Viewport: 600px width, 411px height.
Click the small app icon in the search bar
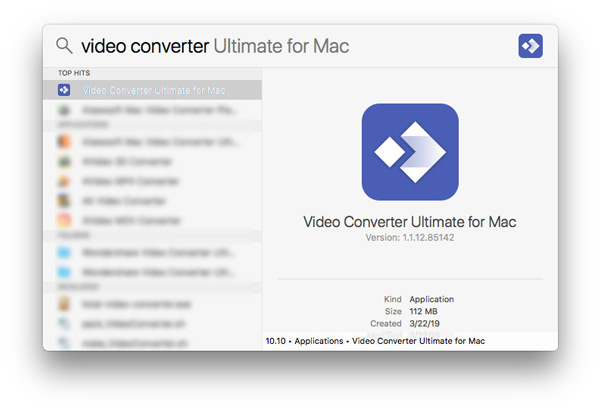pyautogui.click(x=530, y=46)
